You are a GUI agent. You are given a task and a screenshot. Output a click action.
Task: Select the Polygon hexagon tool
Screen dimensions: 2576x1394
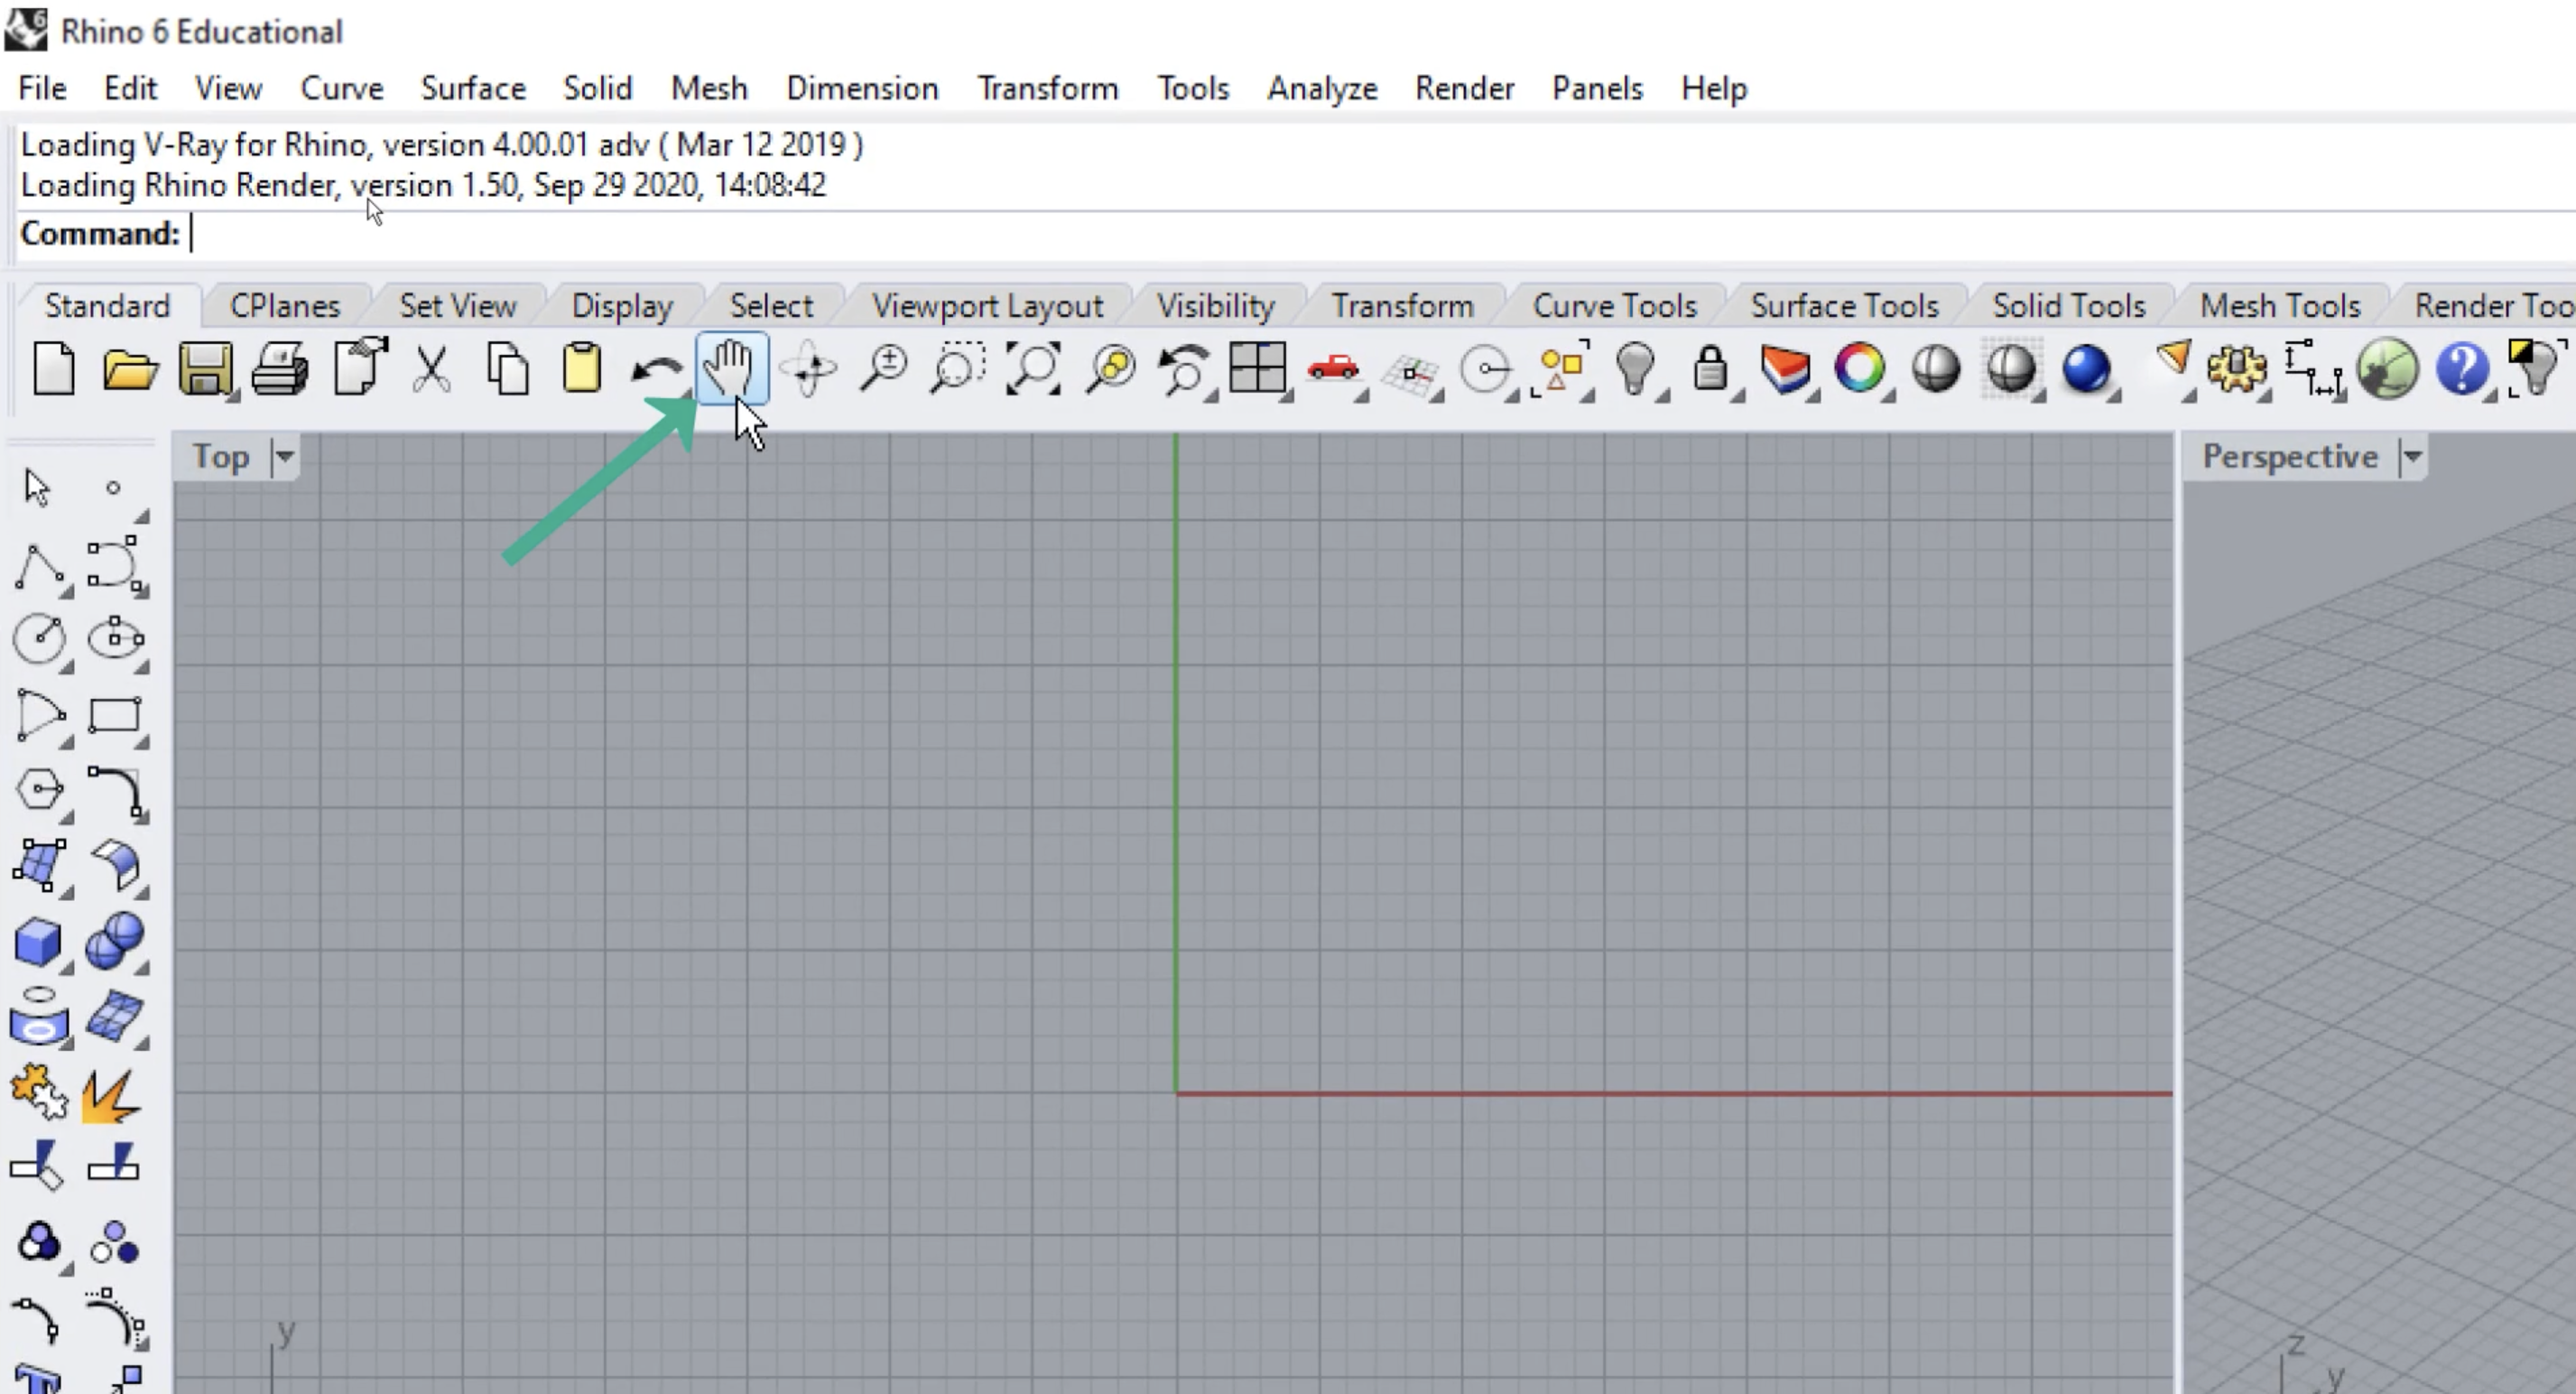pos(40,790)
